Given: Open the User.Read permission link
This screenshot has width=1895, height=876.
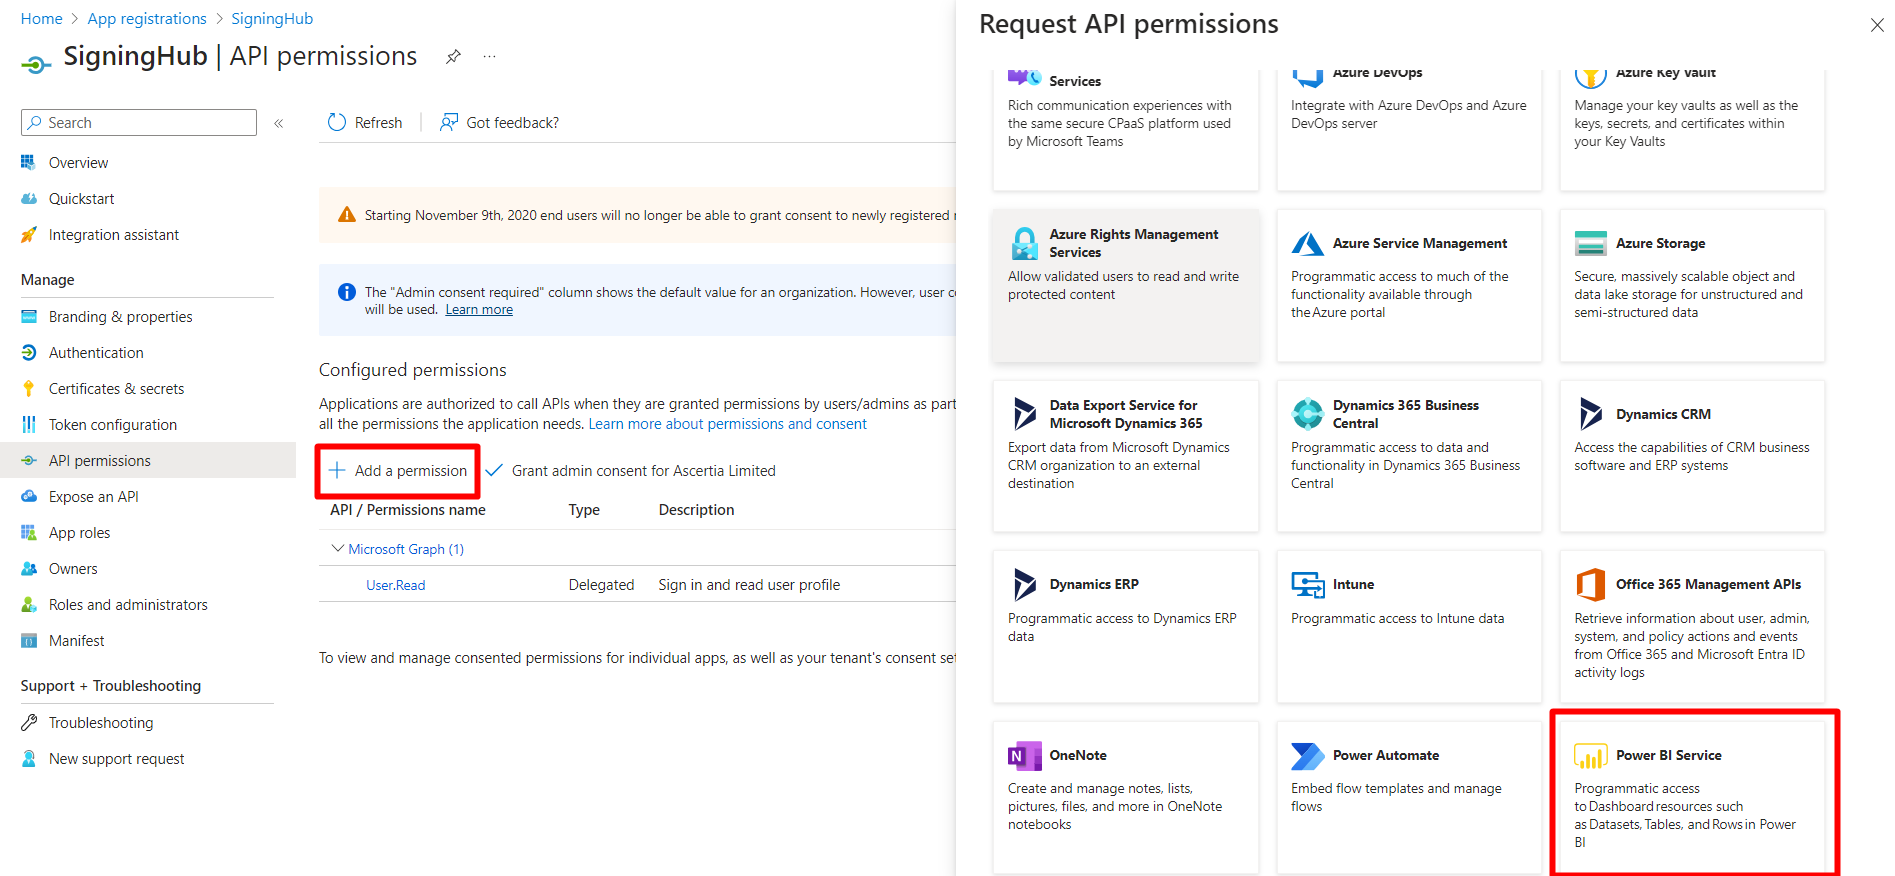Looking at the screenshot, I should (396, 585).
